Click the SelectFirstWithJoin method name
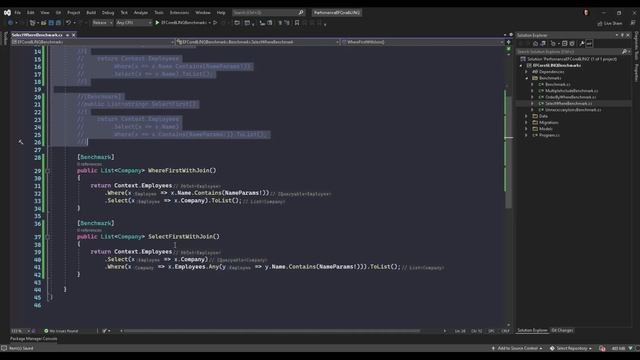 (x=181, y=236)
